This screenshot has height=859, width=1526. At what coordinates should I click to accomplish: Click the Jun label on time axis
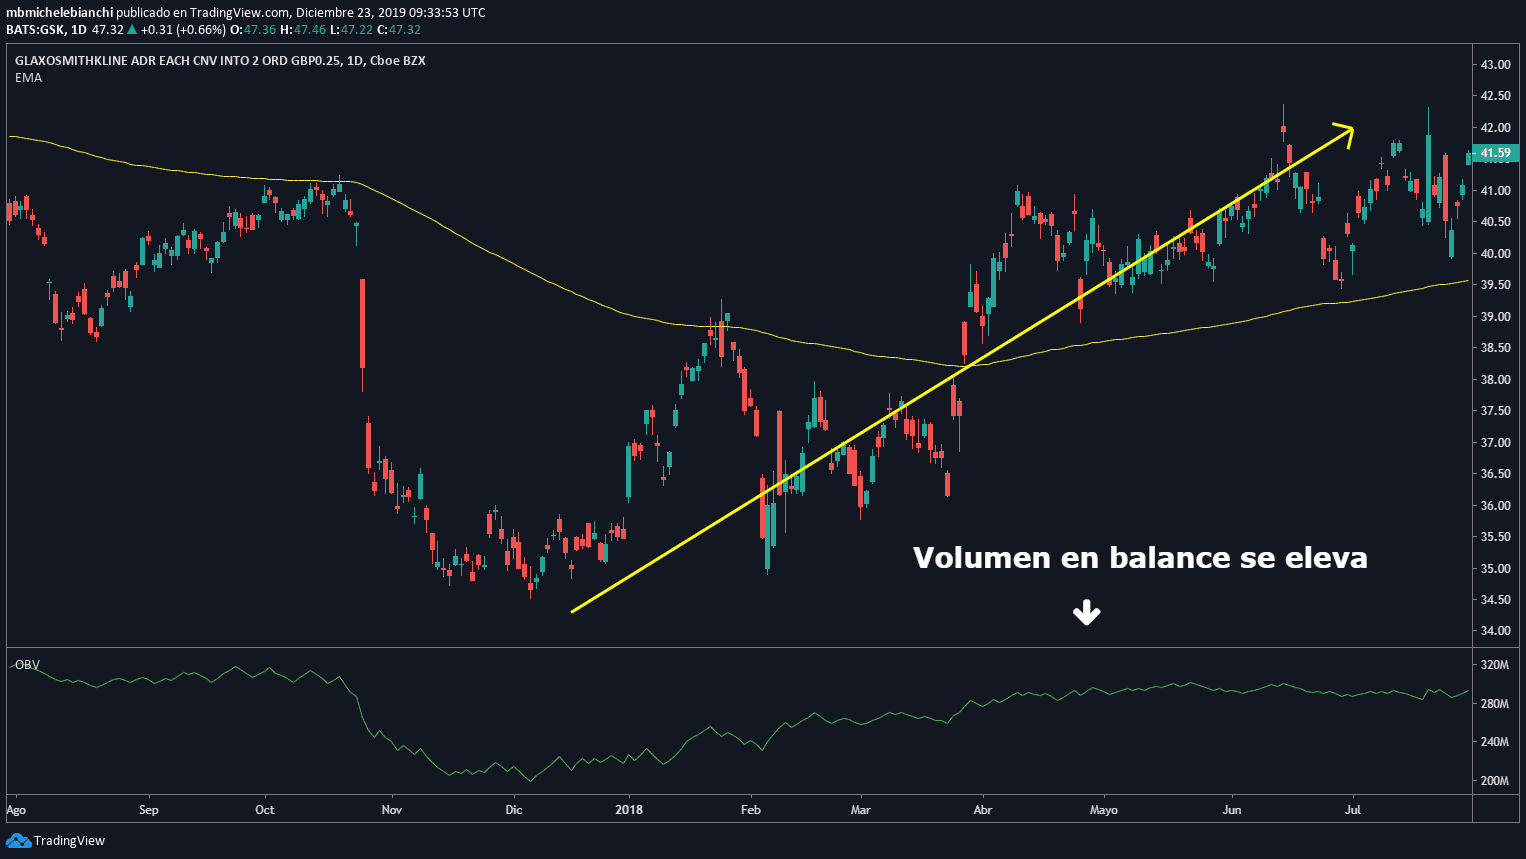pos(1232,810)
